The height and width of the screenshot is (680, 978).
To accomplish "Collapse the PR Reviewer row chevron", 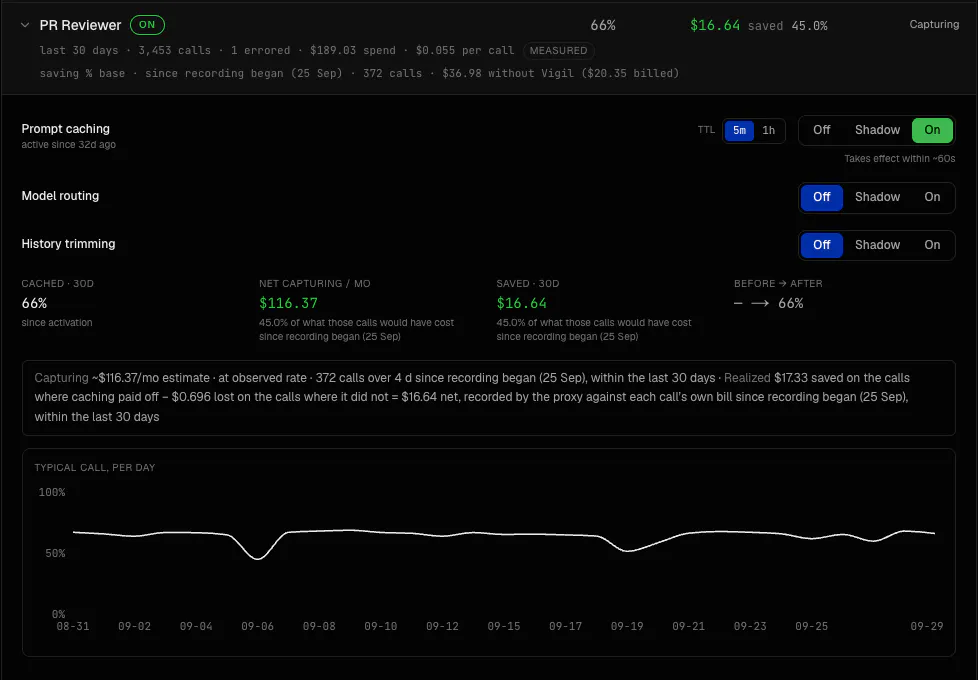I will [x=25, y=25].
